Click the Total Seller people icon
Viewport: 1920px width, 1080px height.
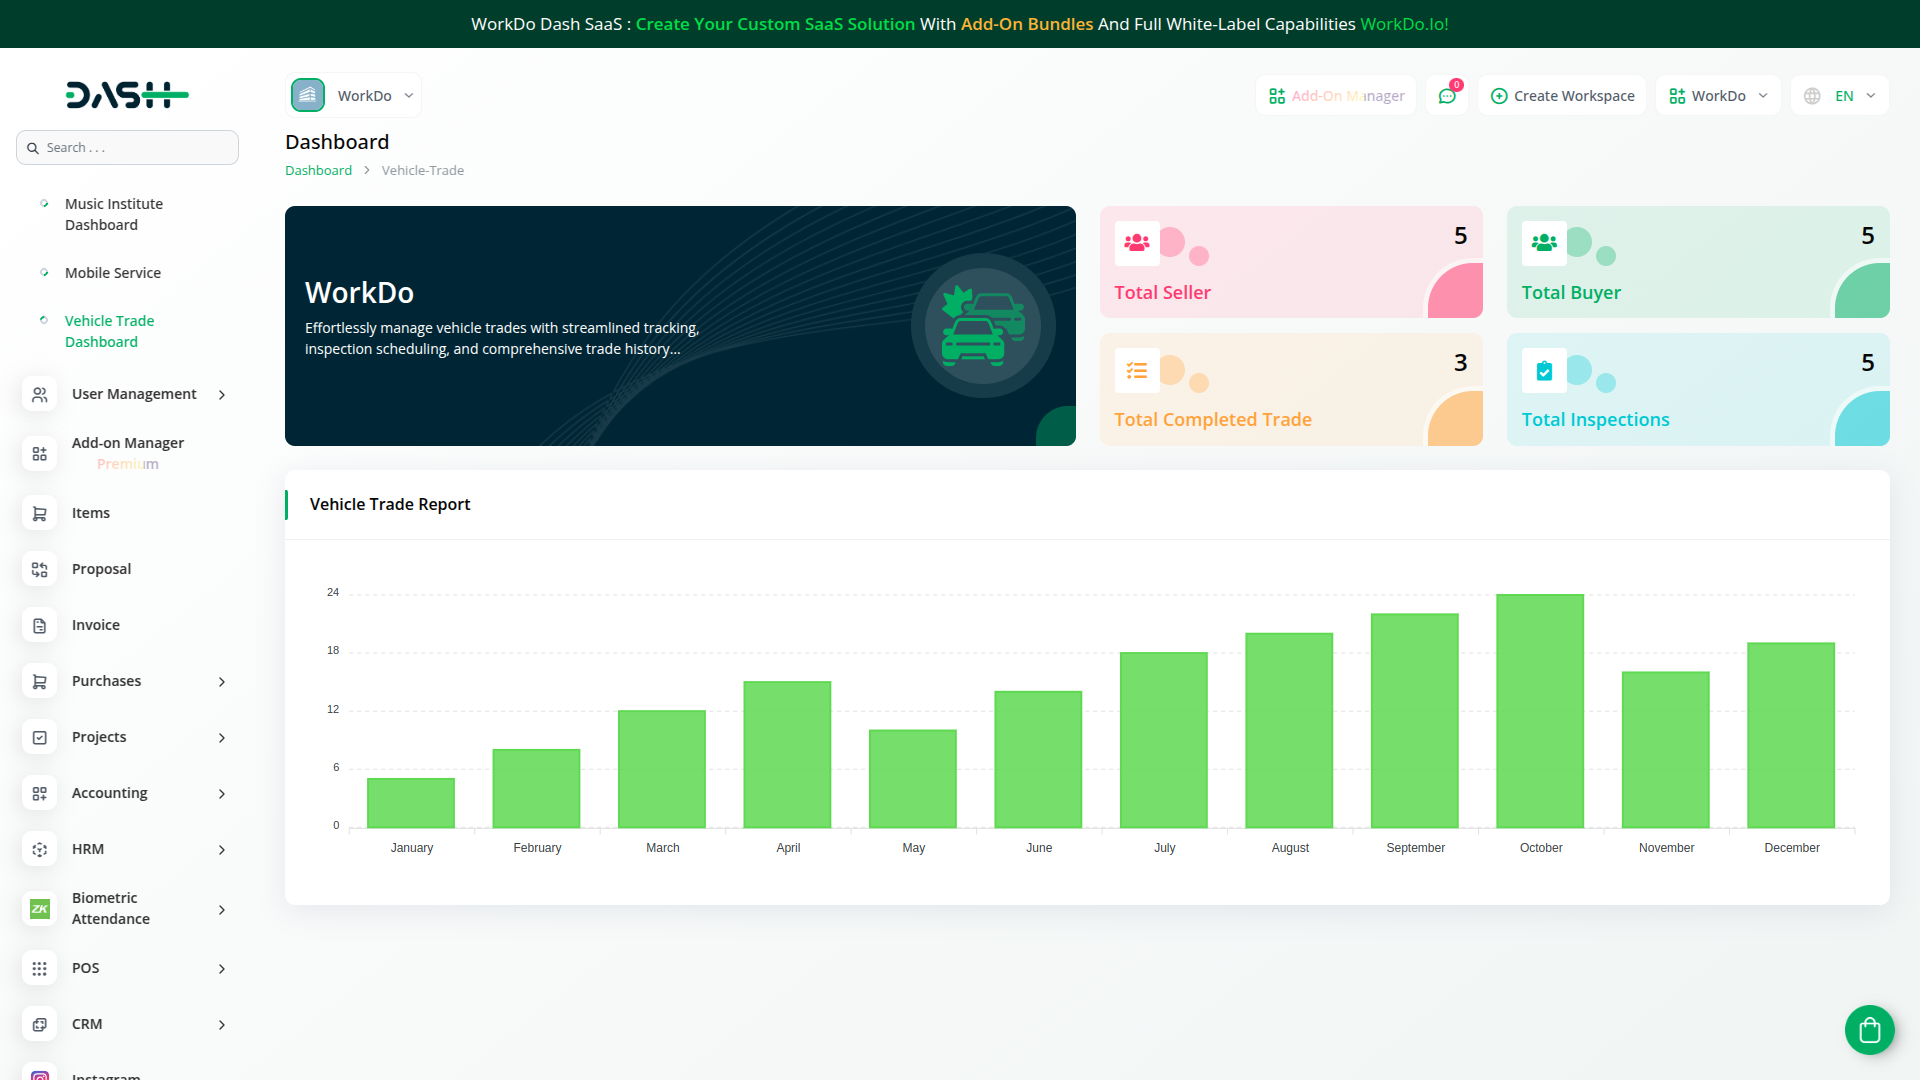[x=1137, y=243]
